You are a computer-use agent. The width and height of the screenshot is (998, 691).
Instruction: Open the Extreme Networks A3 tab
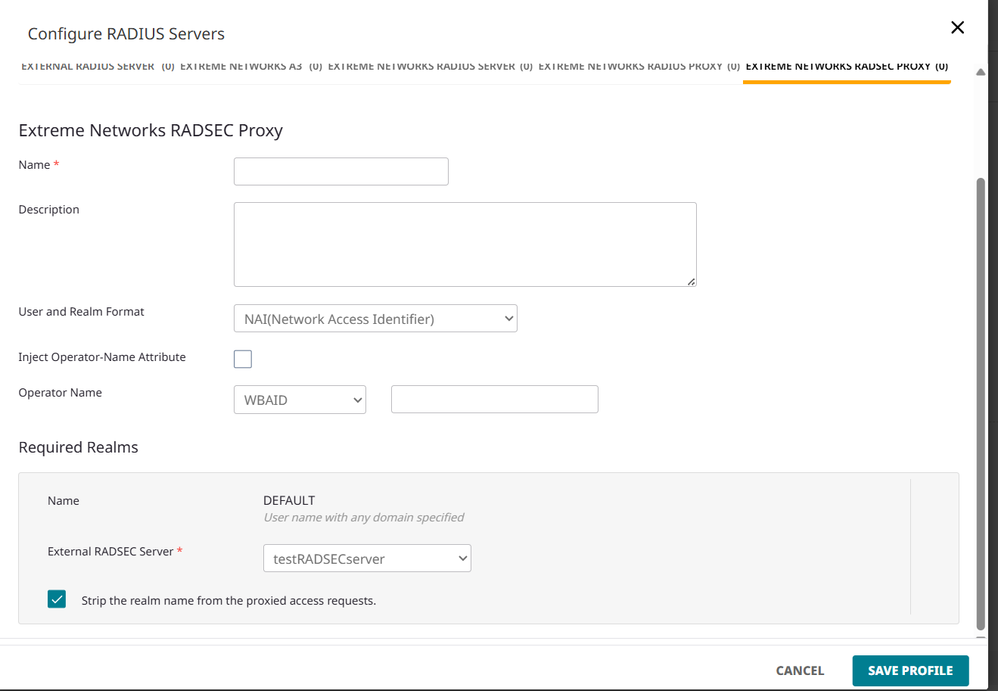point(250,67)
